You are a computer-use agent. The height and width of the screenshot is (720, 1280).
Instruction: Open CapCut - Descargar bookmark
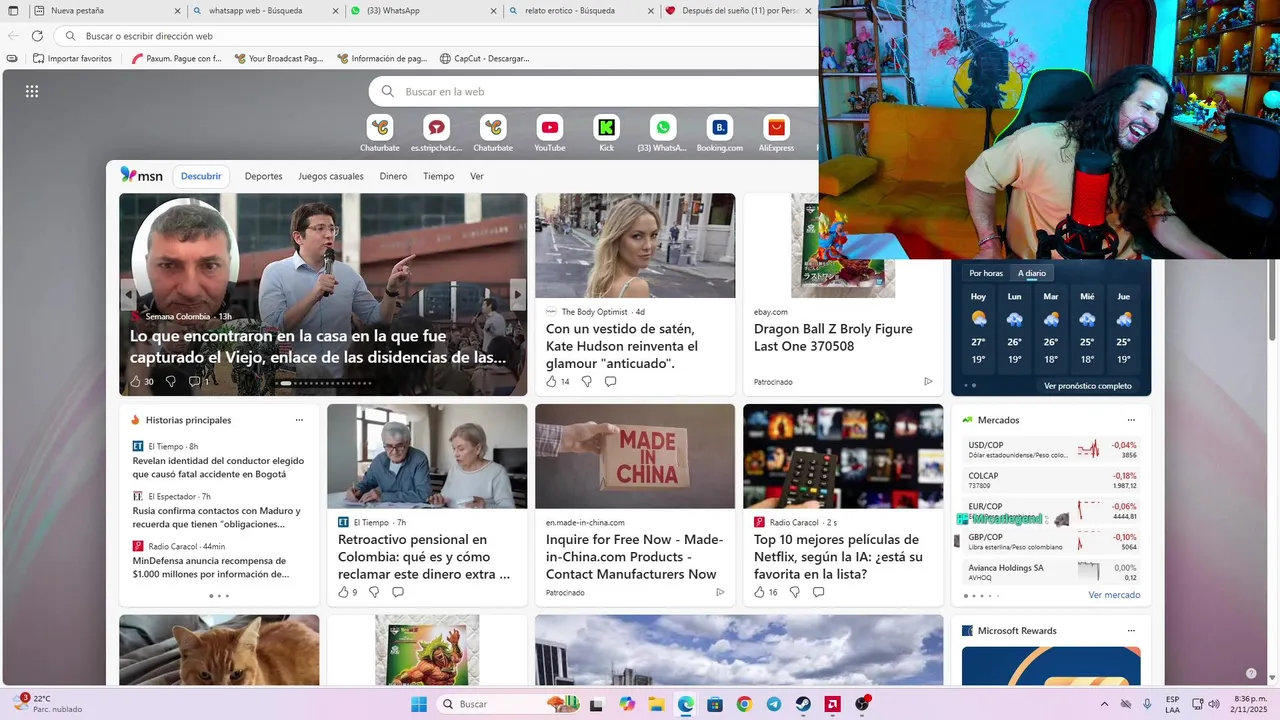[x=484, y=58]
